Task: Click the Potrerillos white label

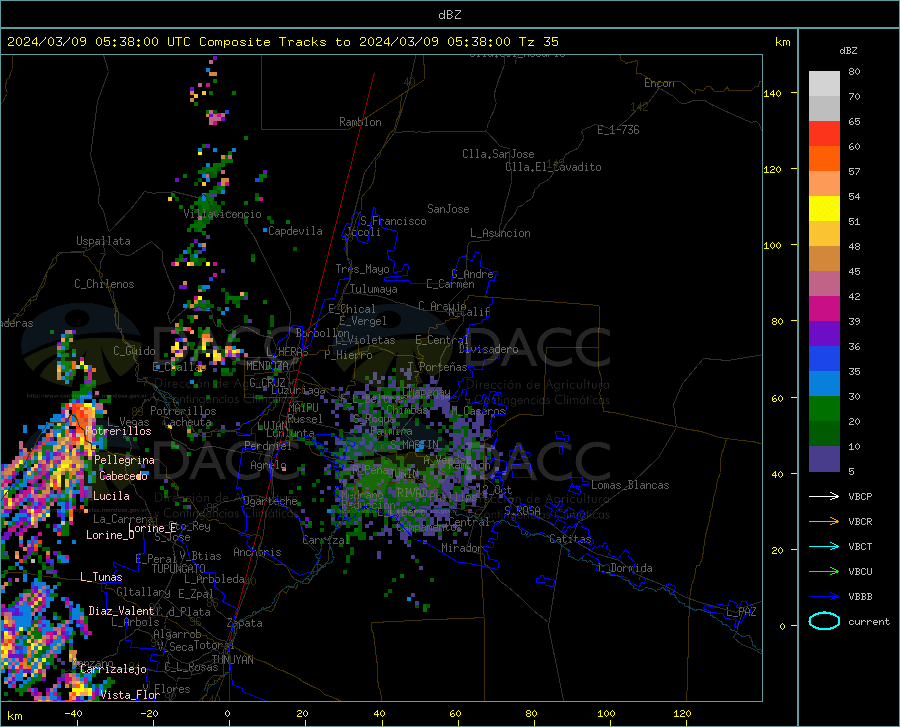Action: point(118,431)
